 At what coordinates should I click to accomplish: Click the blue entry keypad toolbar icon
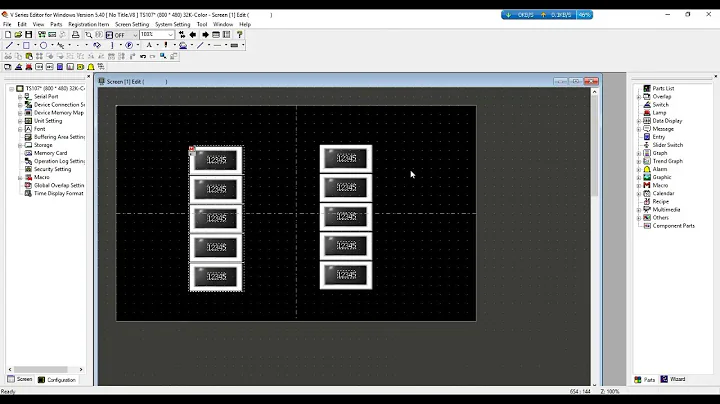60,67
